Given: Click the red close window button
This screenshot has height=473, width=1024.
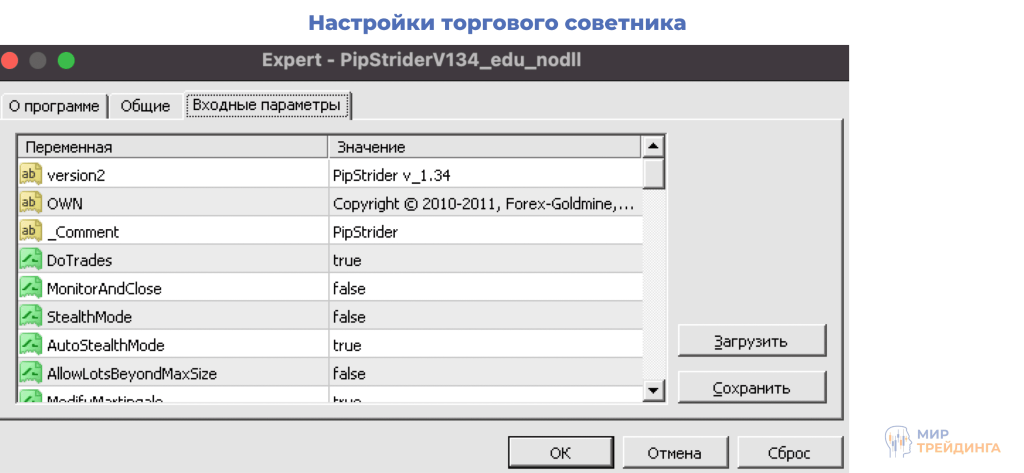Looking at the screenshot, I should tap(9, 61).
